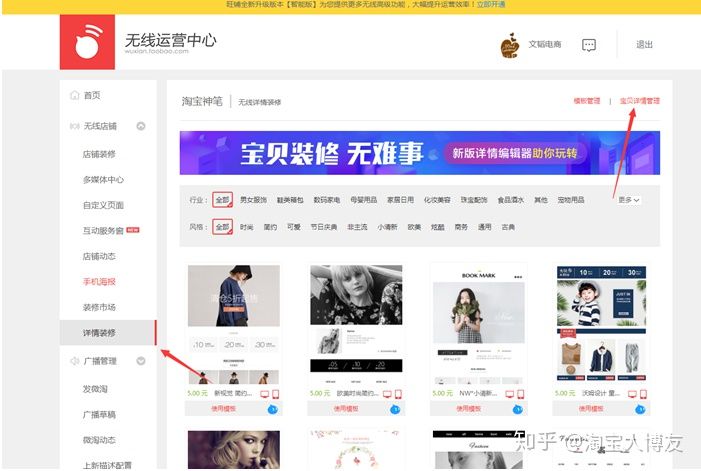Screen dimensions: 701x471
Task: Click 使用模板 under 新视觉 template
Action: pos(224,408)
